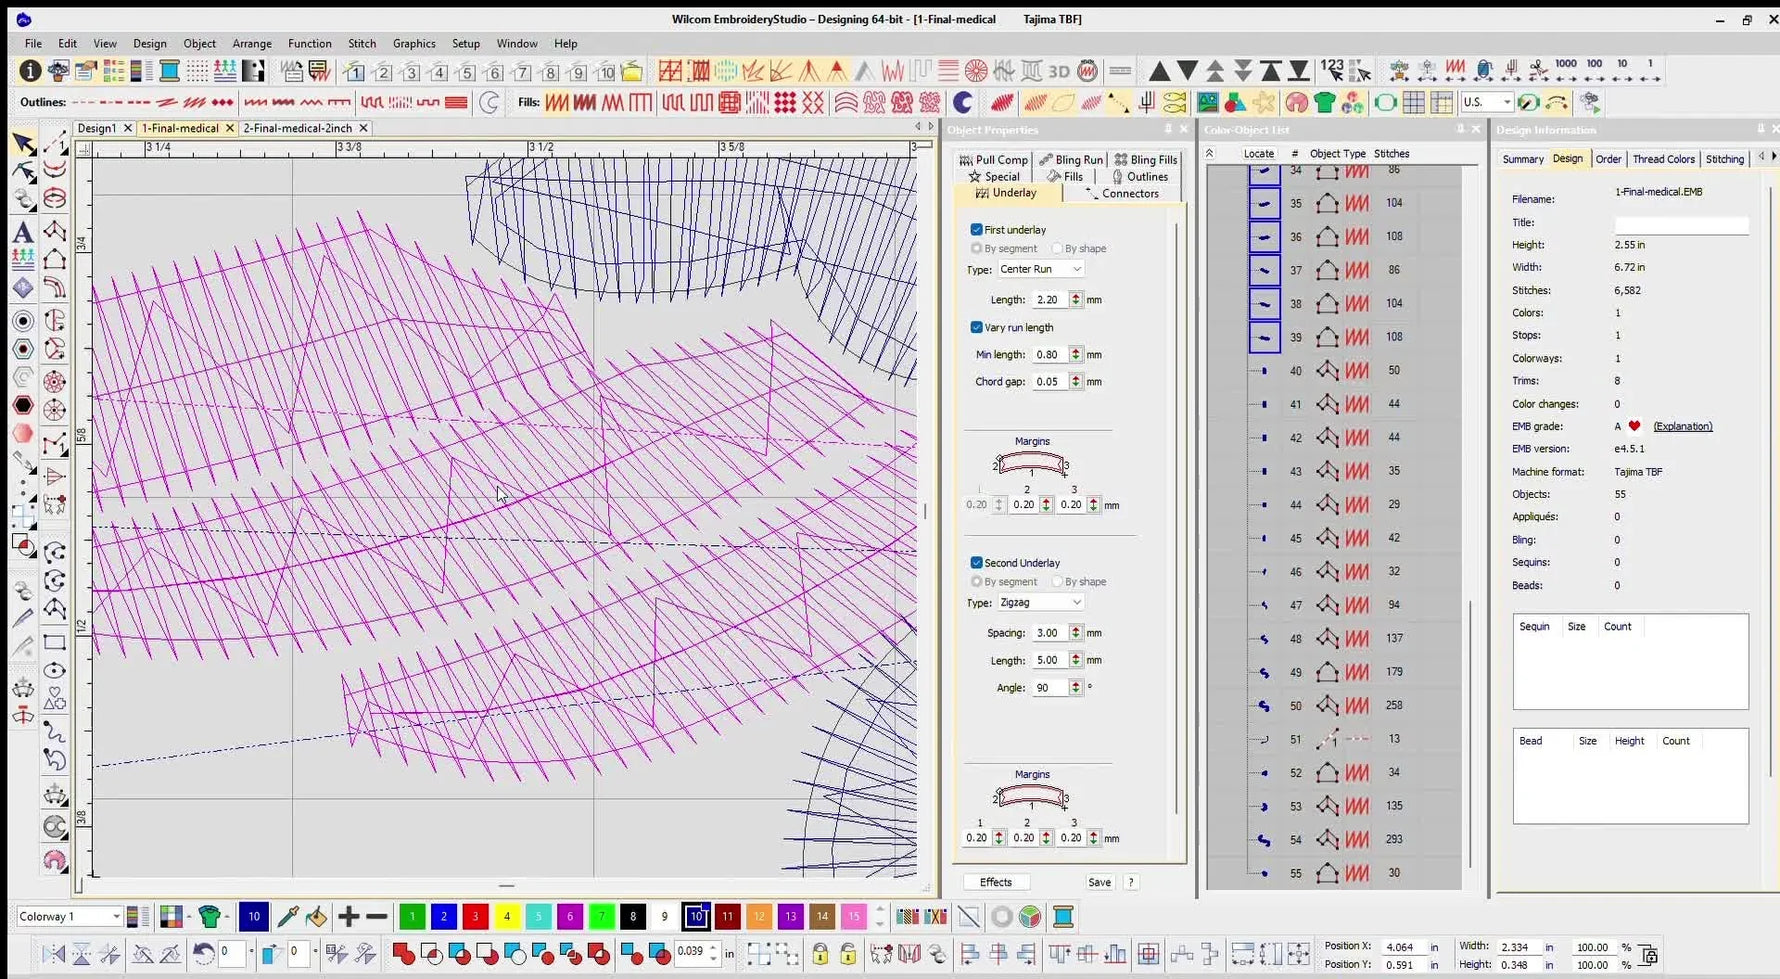Adjust the first underlay Length 2.20 stepper
The height and width of the screenshot is (979, 1780).
(x=1076, y=299)
